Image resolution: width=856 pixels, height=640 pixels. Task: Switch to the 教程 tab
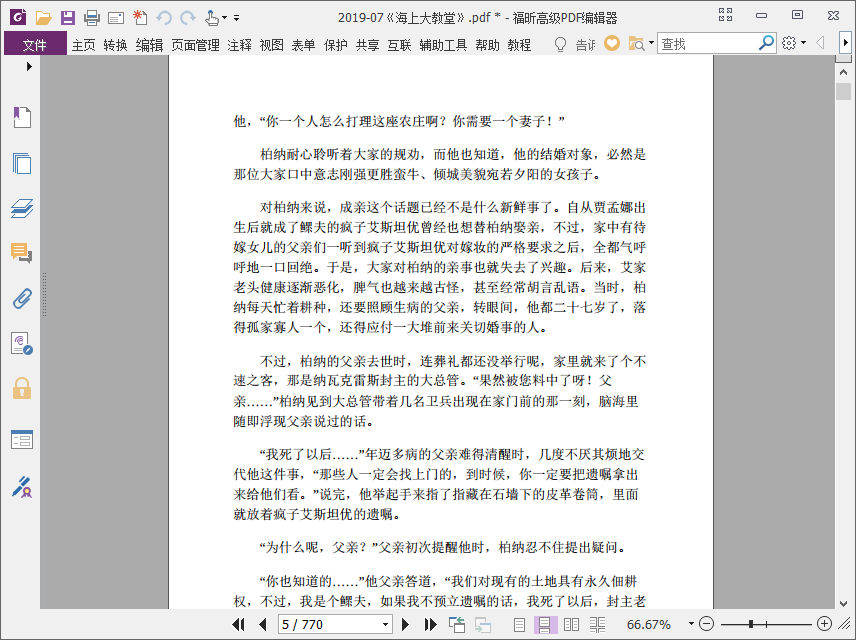[519, 45]
